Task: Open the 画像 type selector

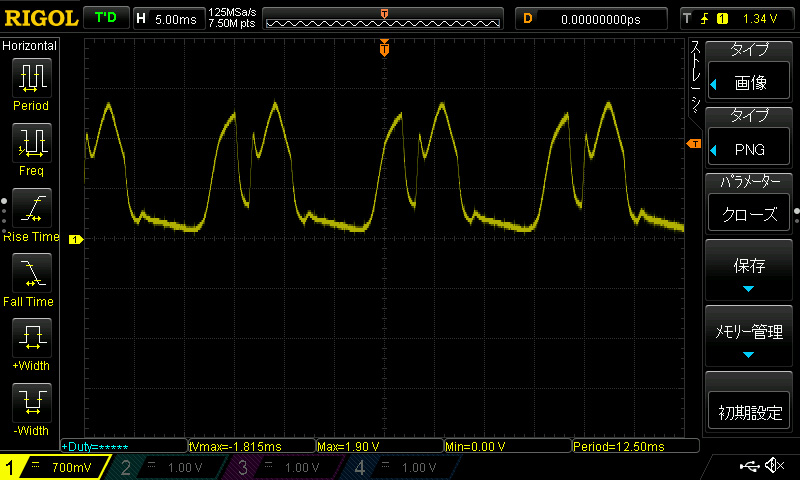Action: coord(749,84)
